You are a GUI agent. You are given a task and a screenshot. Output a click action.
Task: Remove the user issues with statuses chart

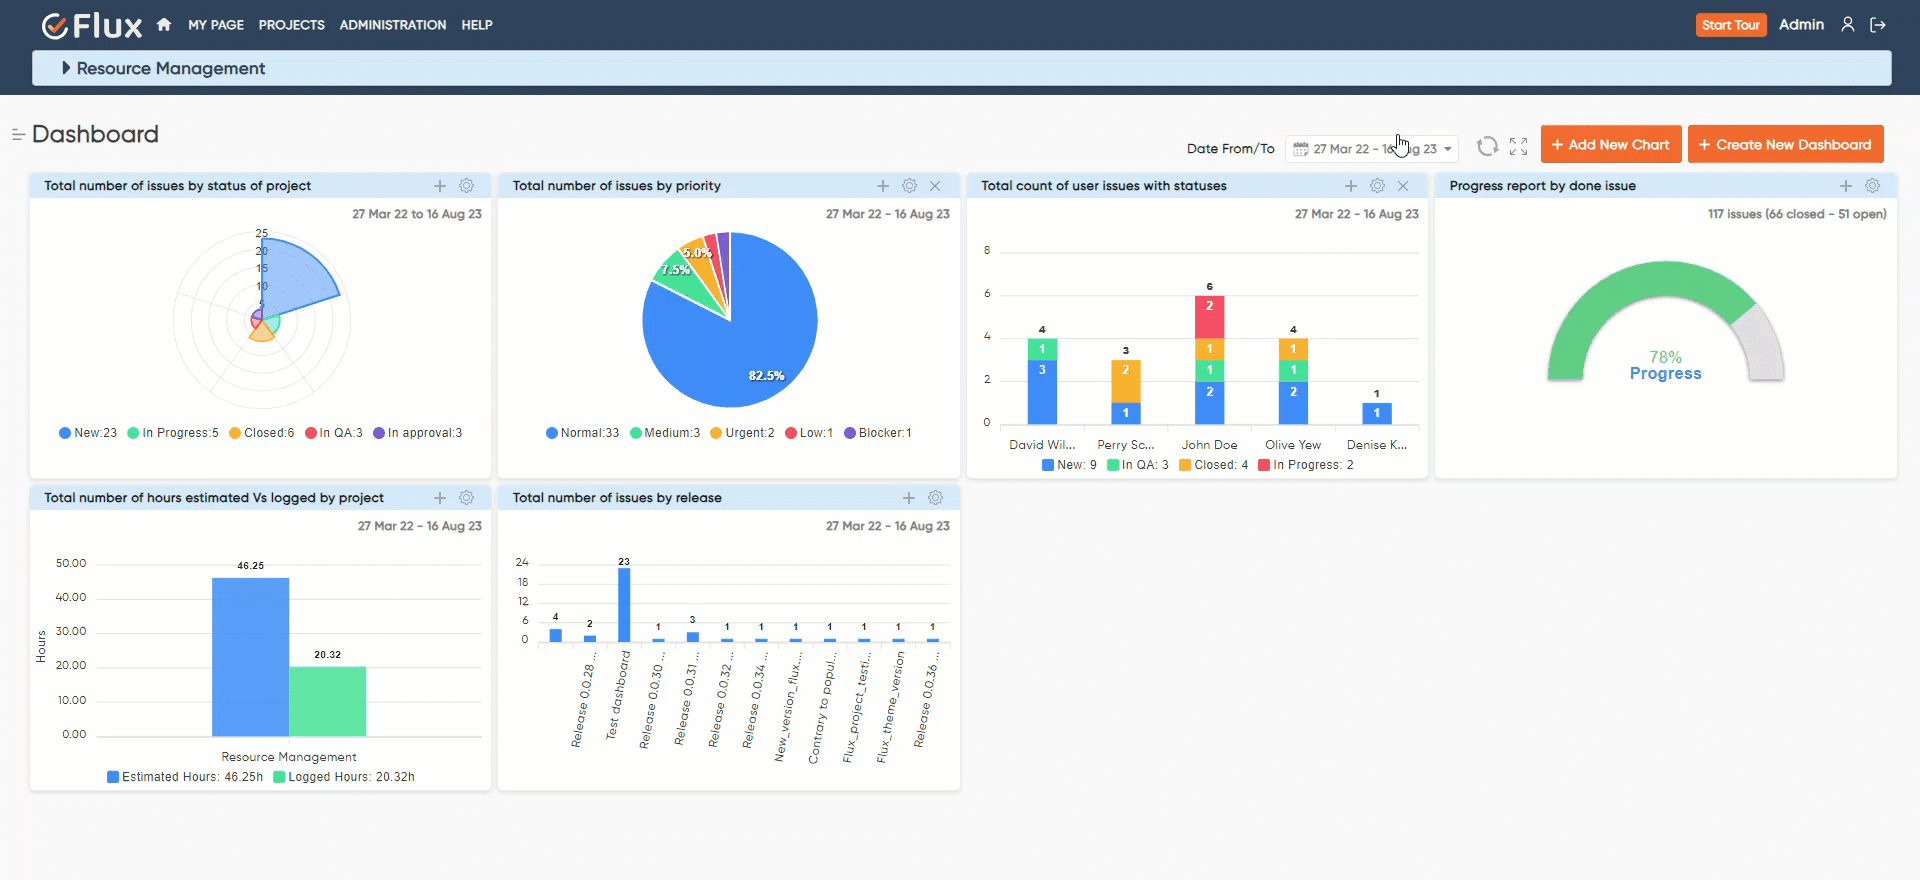[1403, 186]
